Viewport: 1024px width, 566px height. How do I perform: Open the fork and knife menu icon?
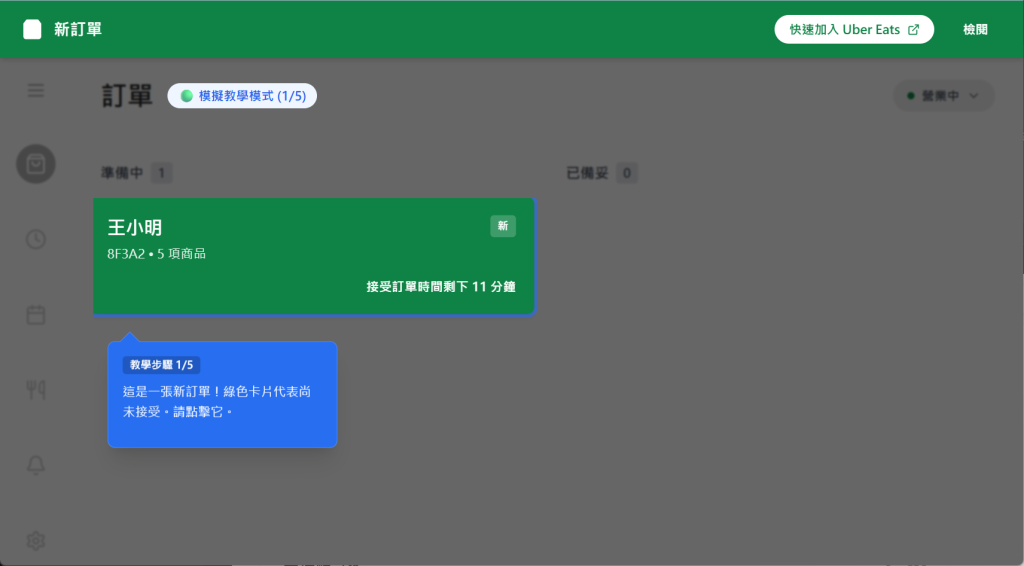coord(36,390)
